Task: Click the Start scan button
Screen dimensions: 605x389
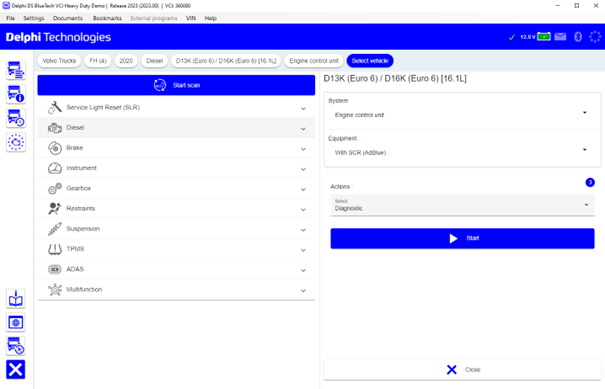Action: tap(176, 85)
